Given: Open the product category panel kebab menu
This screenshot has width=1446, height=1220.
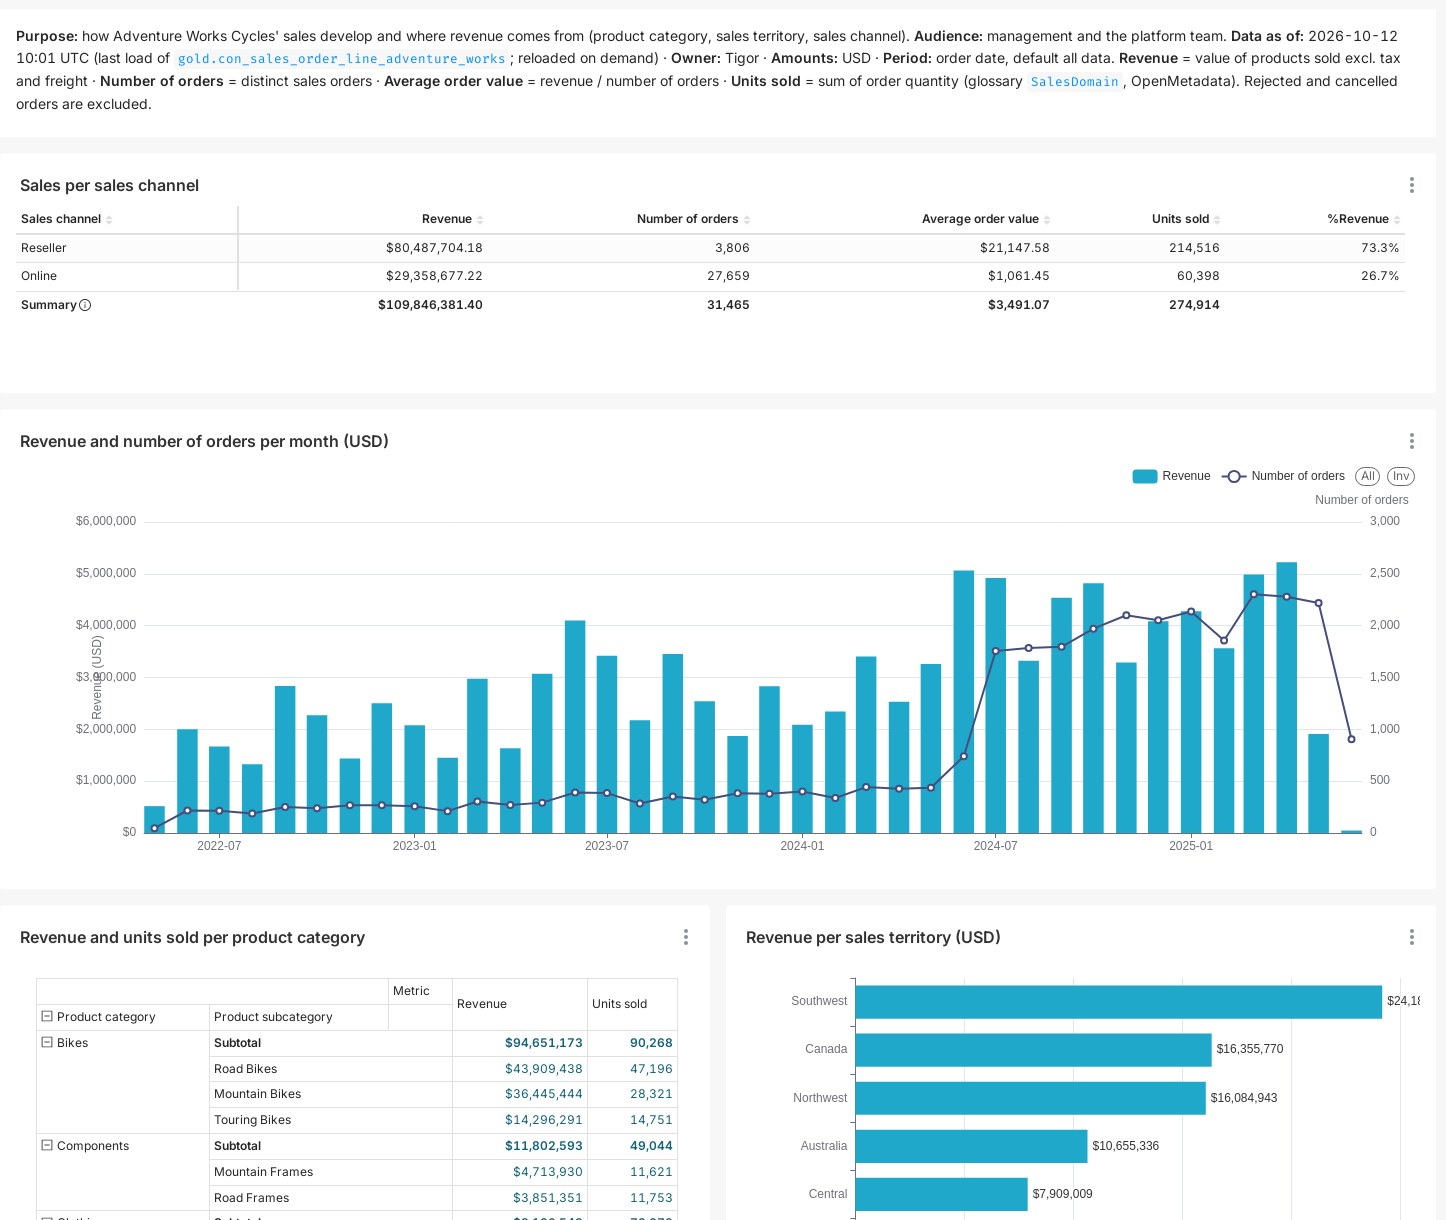Looking at the screenshot, I should [x=685, y=937].
